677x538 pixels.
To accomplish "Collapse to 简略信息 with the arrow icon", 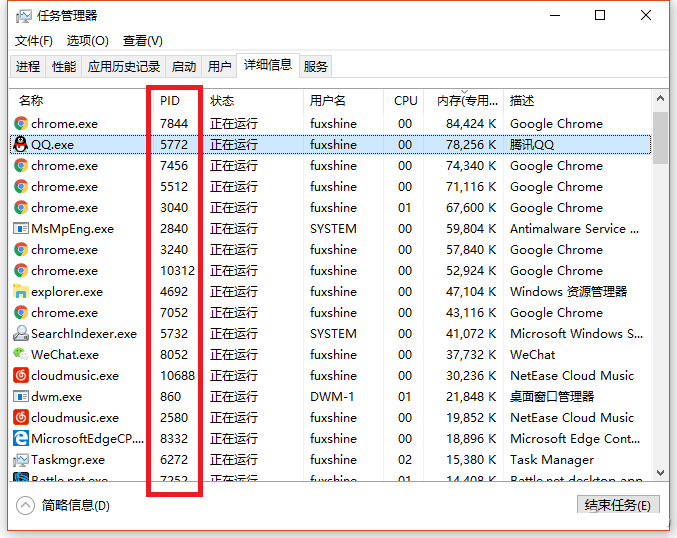I will click(25, 506).
